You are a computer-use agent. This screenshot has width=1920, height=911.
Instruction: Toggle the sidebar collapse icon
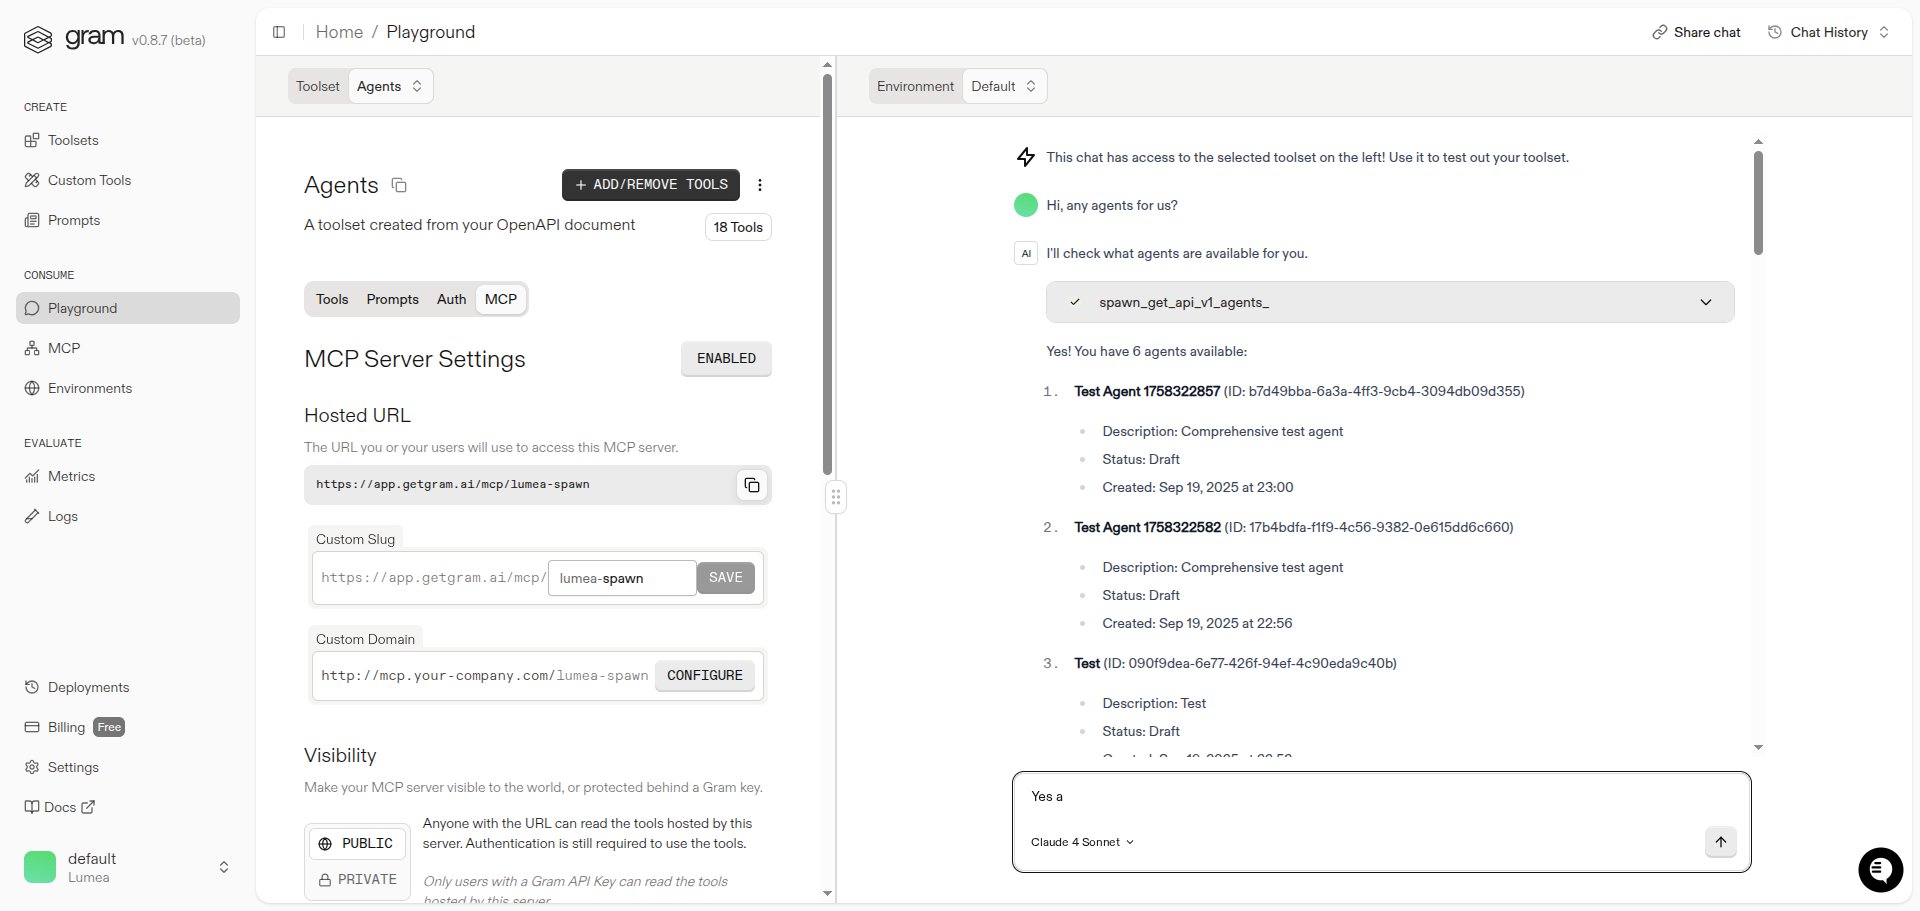[x=279, y=32]
